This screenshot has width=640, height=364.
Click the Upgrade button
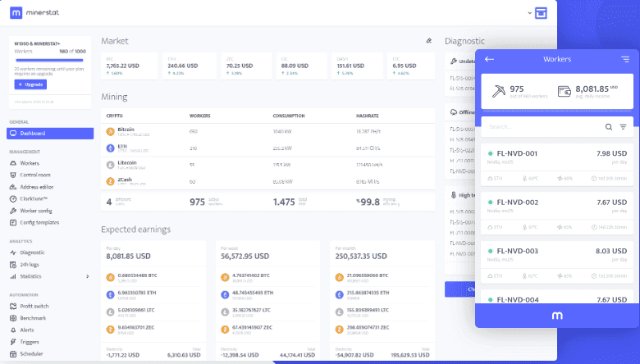(x=31, y=84)
